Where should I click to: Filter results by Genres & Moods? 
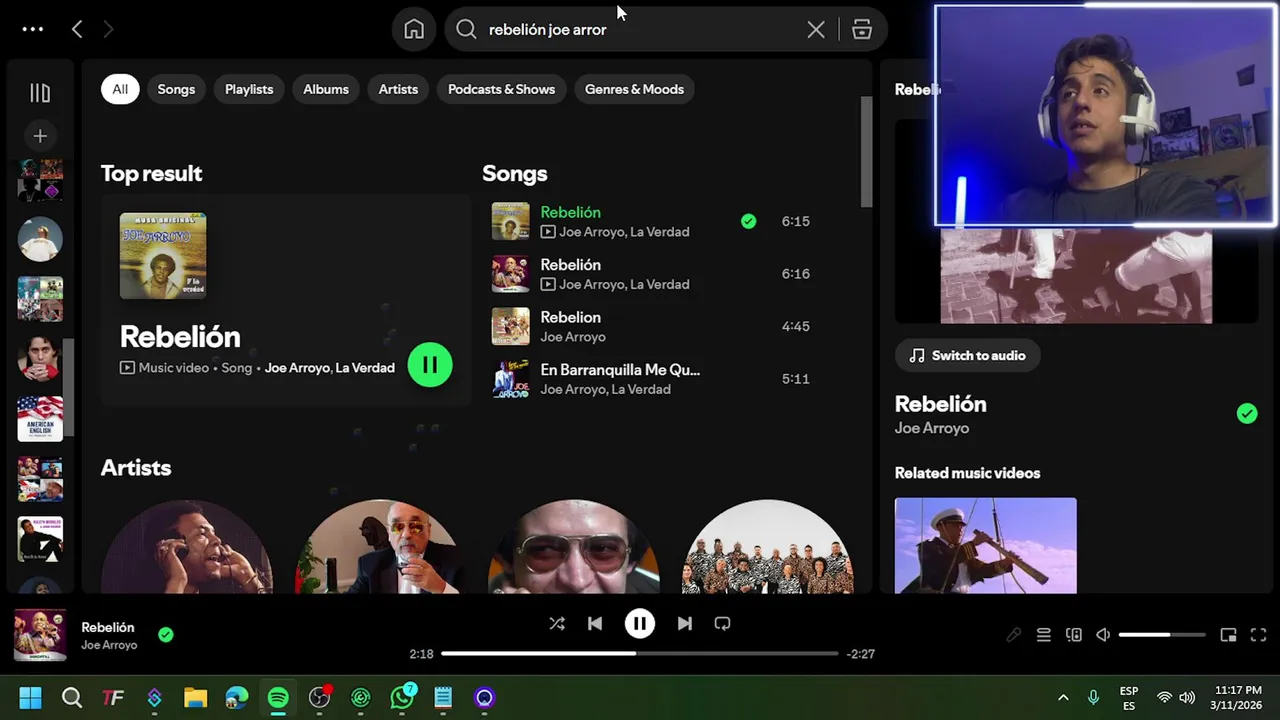tap(634, 89)
